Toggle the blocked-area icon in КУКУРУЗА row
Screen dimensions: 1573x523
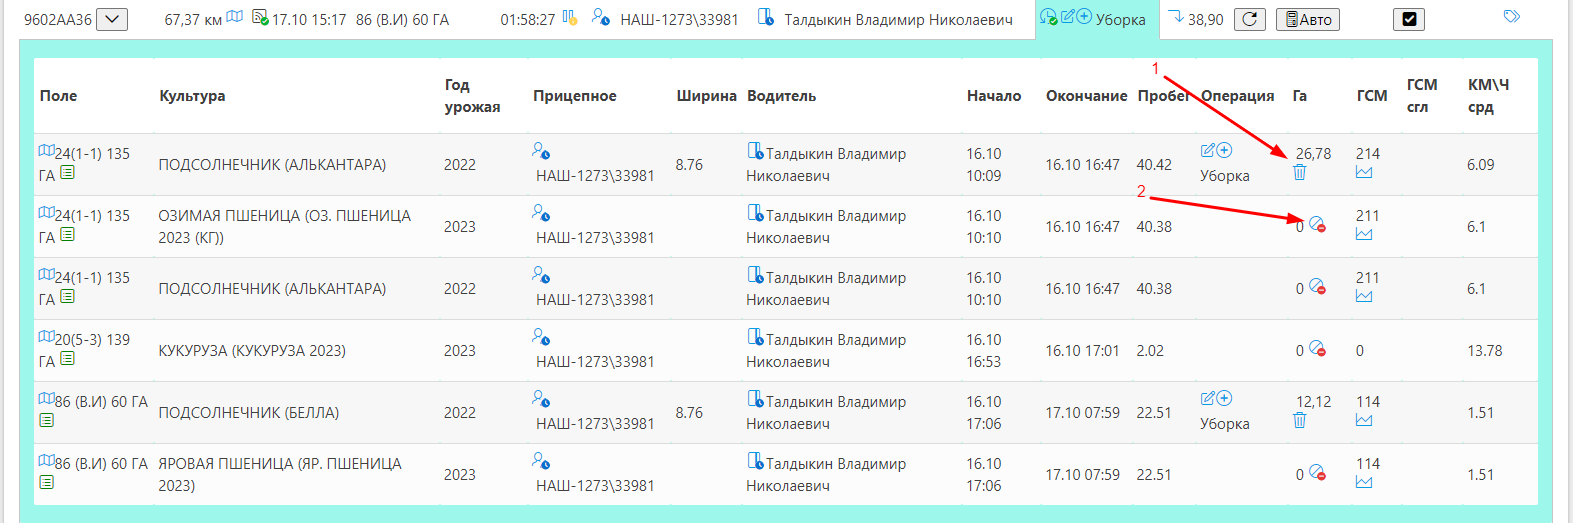pos(1317,349)
